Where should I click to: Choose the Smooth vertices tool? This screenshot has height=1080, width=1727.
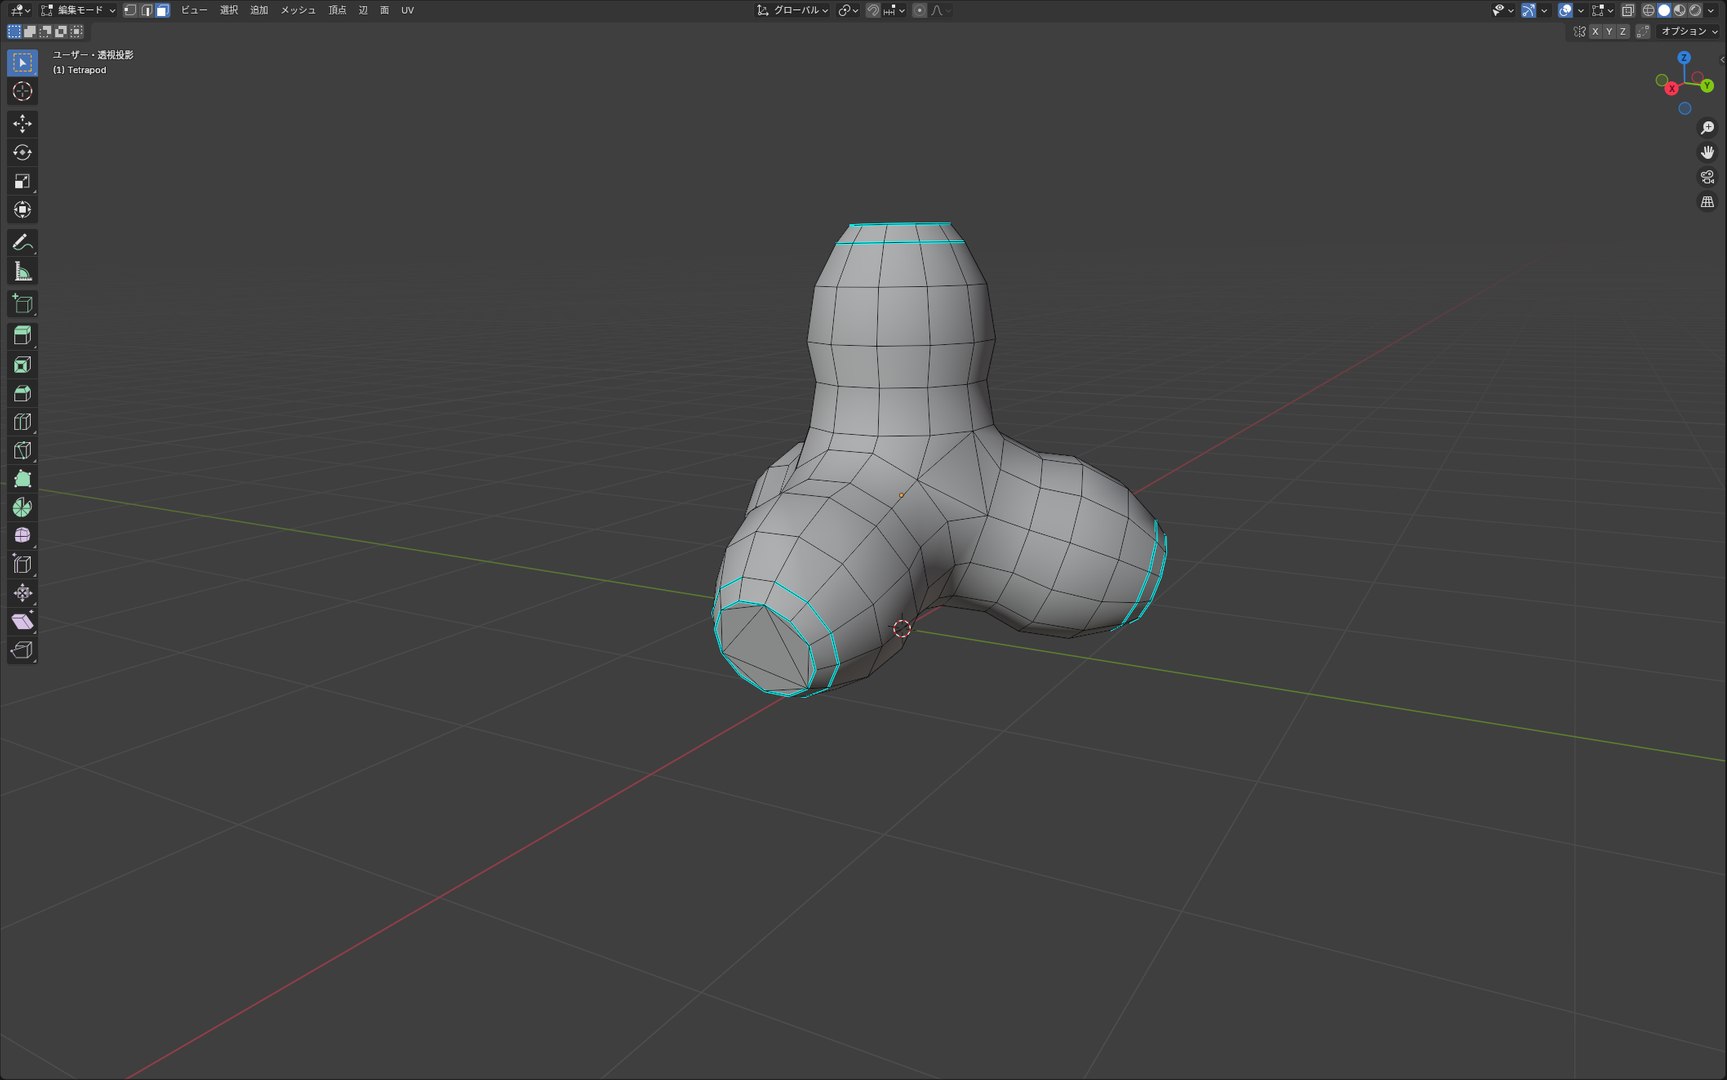click(x=22, y=536)
